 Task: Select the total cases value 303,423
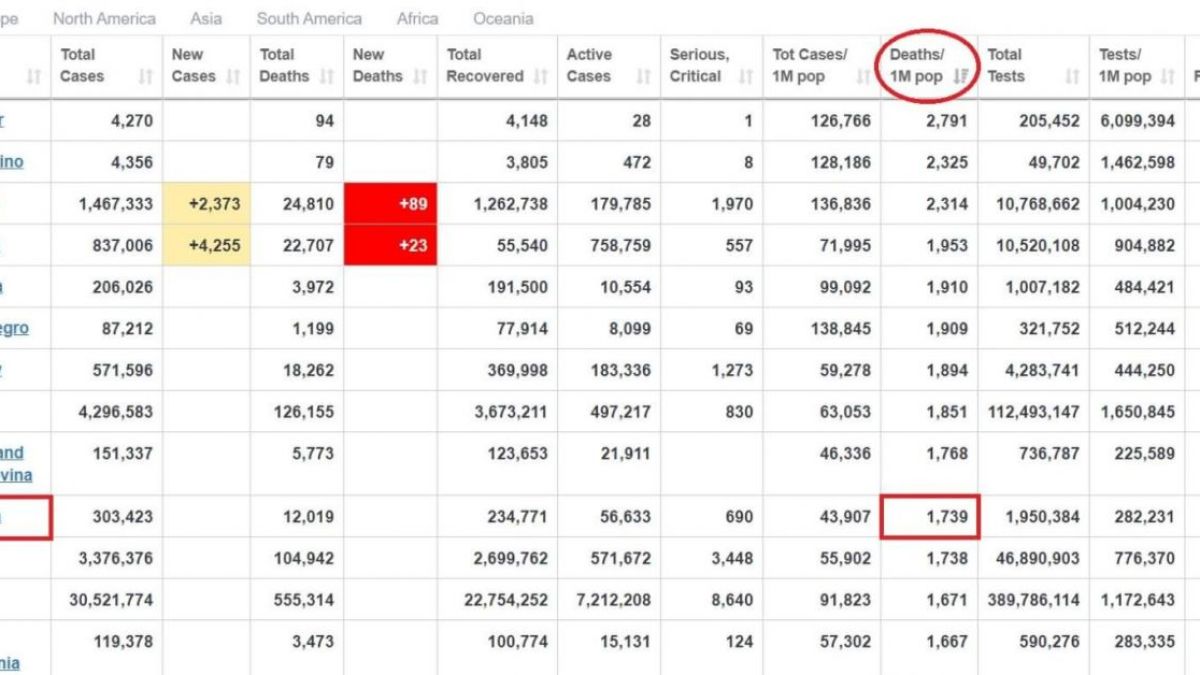(123, 517)
